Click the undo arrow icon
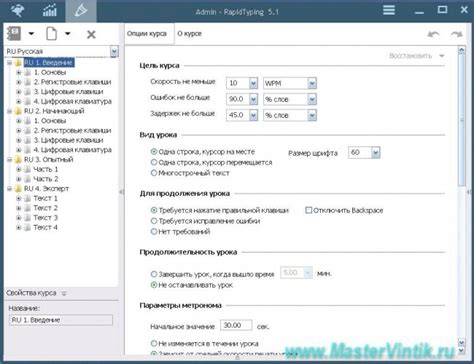The height and width of the screenshot is (364, 474). pos(433,34)
